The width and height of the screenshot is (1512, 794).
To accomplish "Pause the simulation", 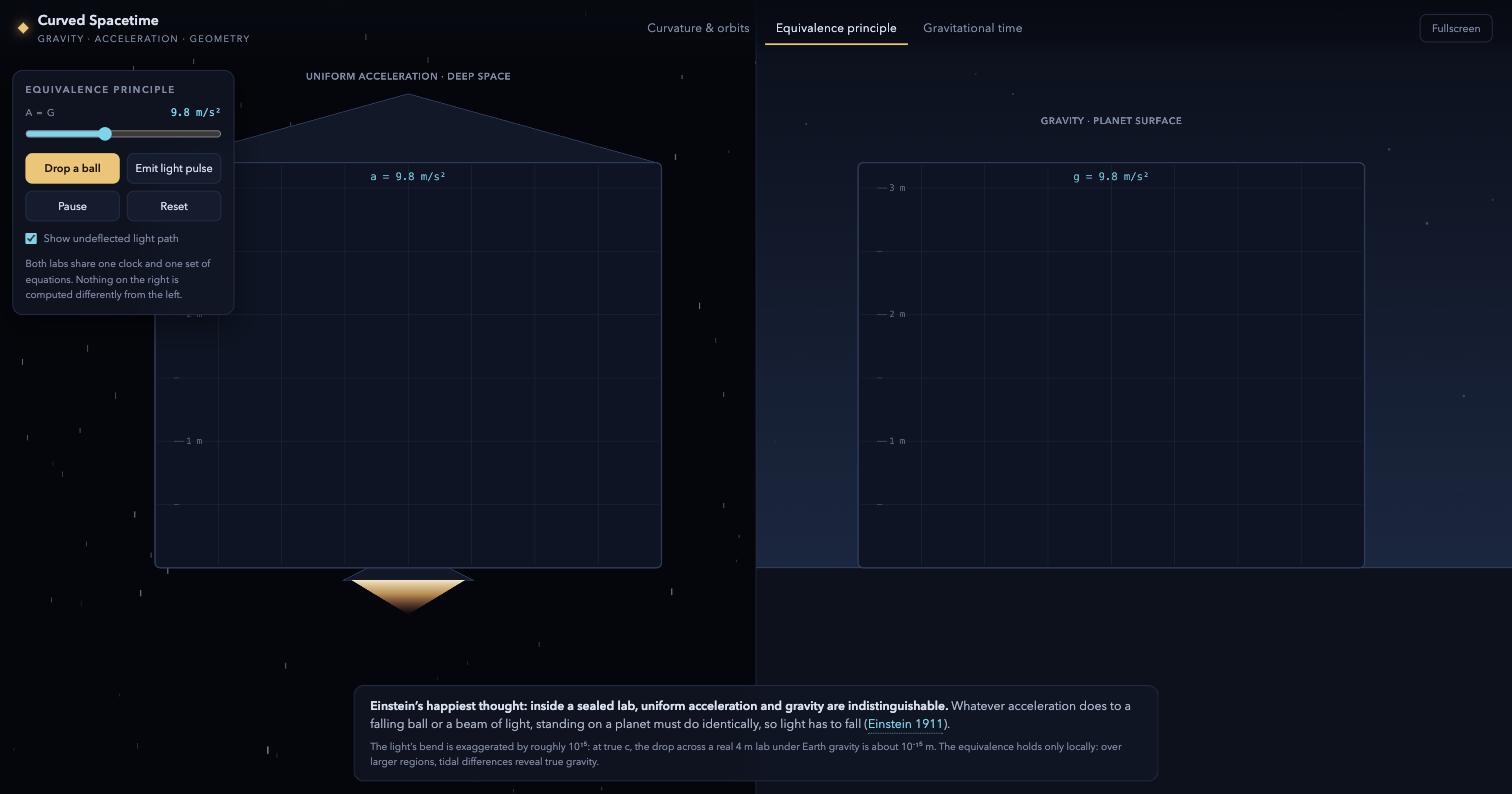I will [x=72, y=206].
